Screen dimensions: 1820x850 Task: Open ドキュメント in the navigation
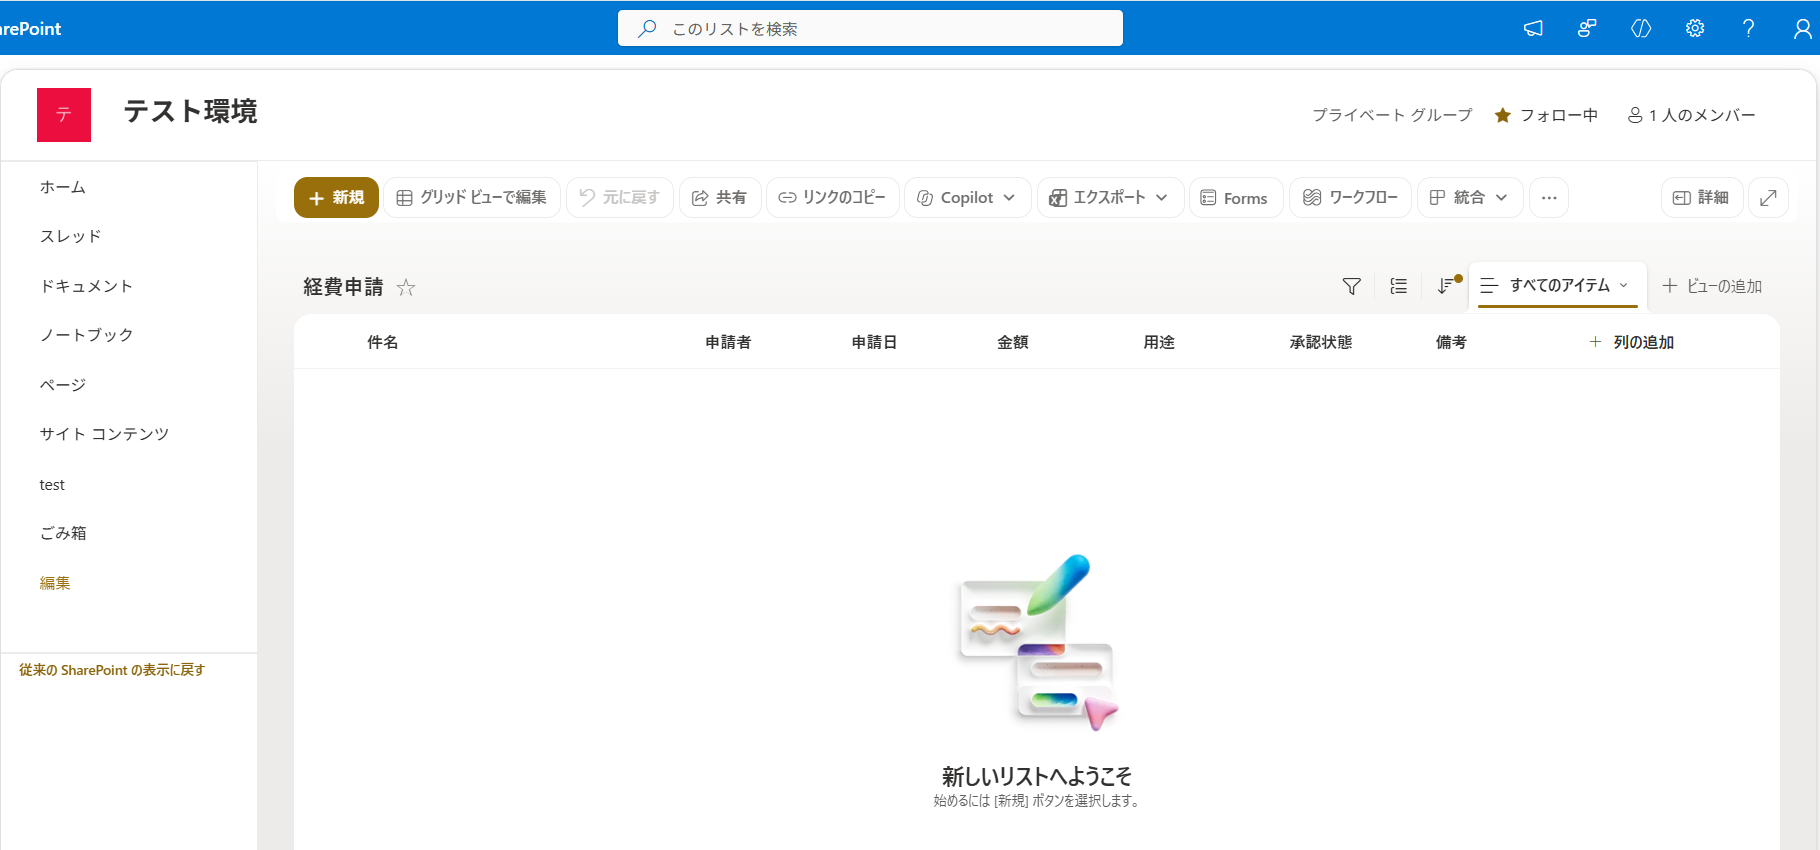(x=86, y=286)
